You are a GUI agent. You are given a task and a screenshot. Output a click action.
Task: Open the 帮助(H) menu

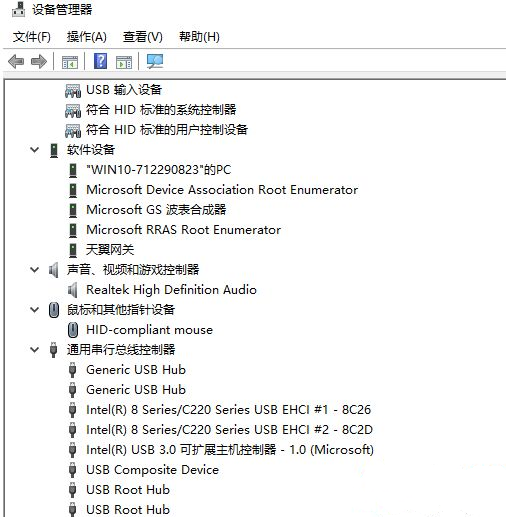(x=199, y=37)
